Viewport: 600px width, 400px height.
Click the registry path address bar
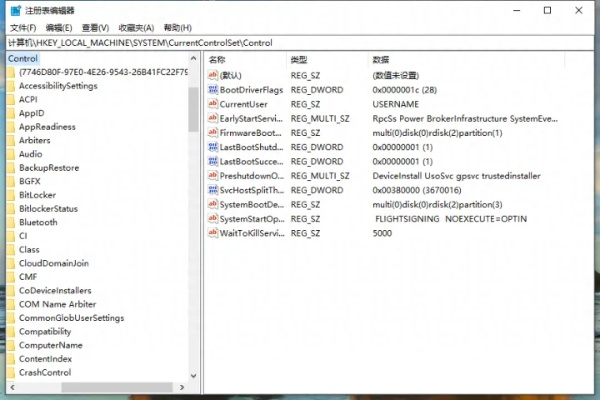tap(300, 43)
